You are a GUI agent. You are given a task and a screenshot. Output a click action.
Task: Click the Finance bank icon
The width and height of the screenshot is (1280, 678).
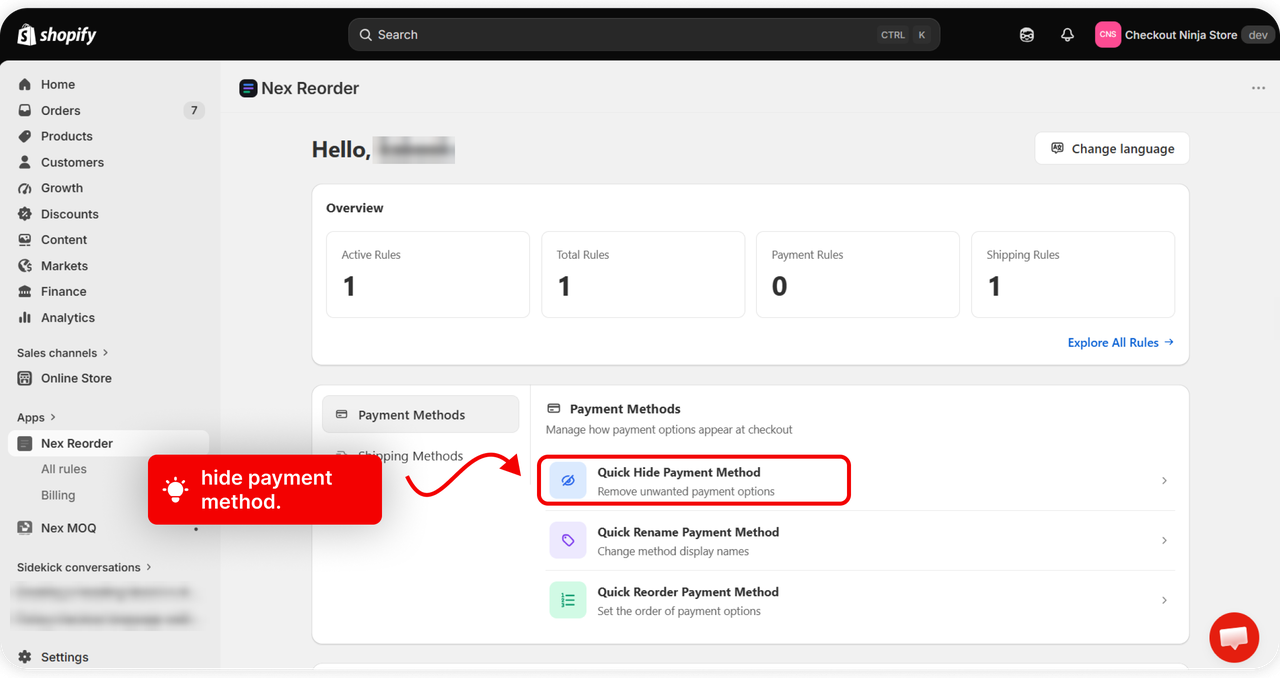point(25,293)
